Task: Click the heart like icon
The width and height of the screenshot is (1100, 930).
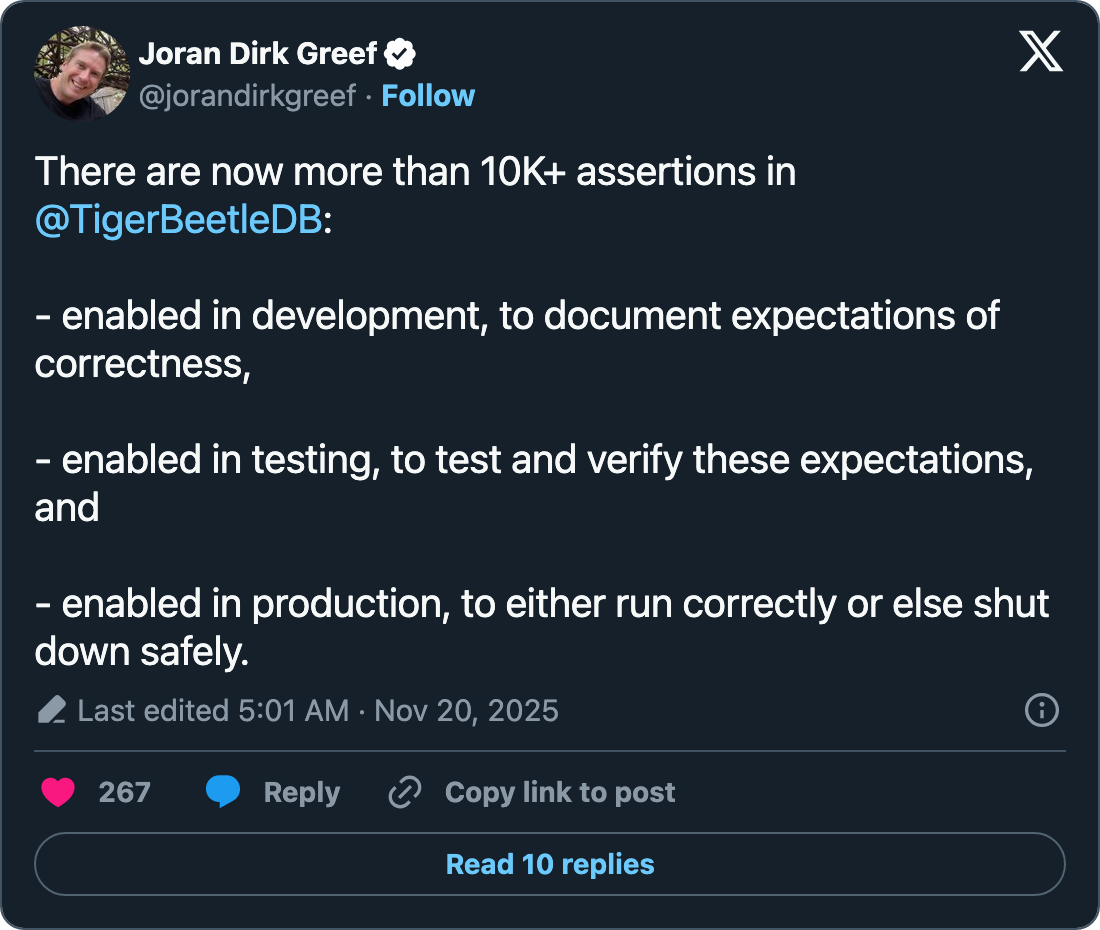Action: click(x=58, y=793)
